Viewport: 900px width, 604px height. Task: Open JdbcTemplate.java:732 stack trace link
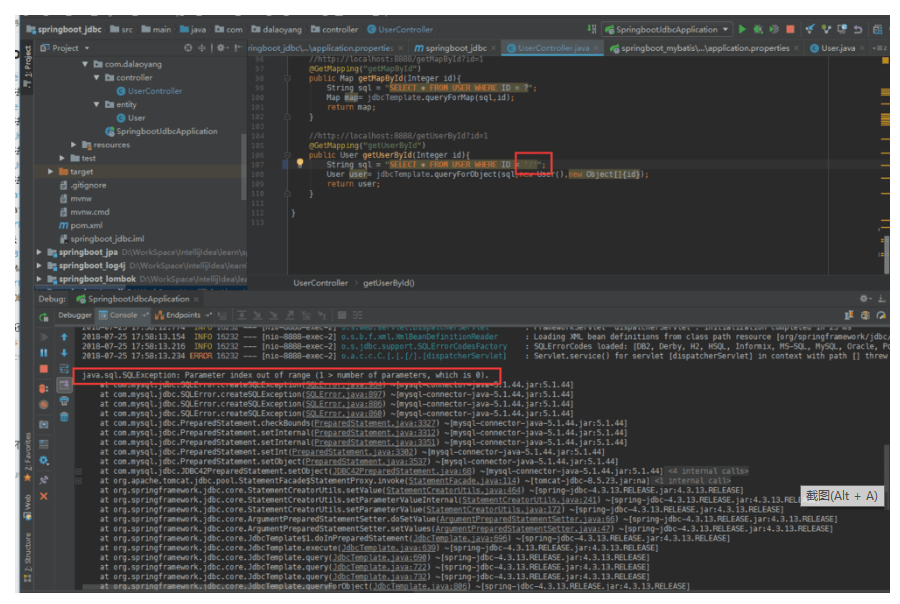coord(380,577)
